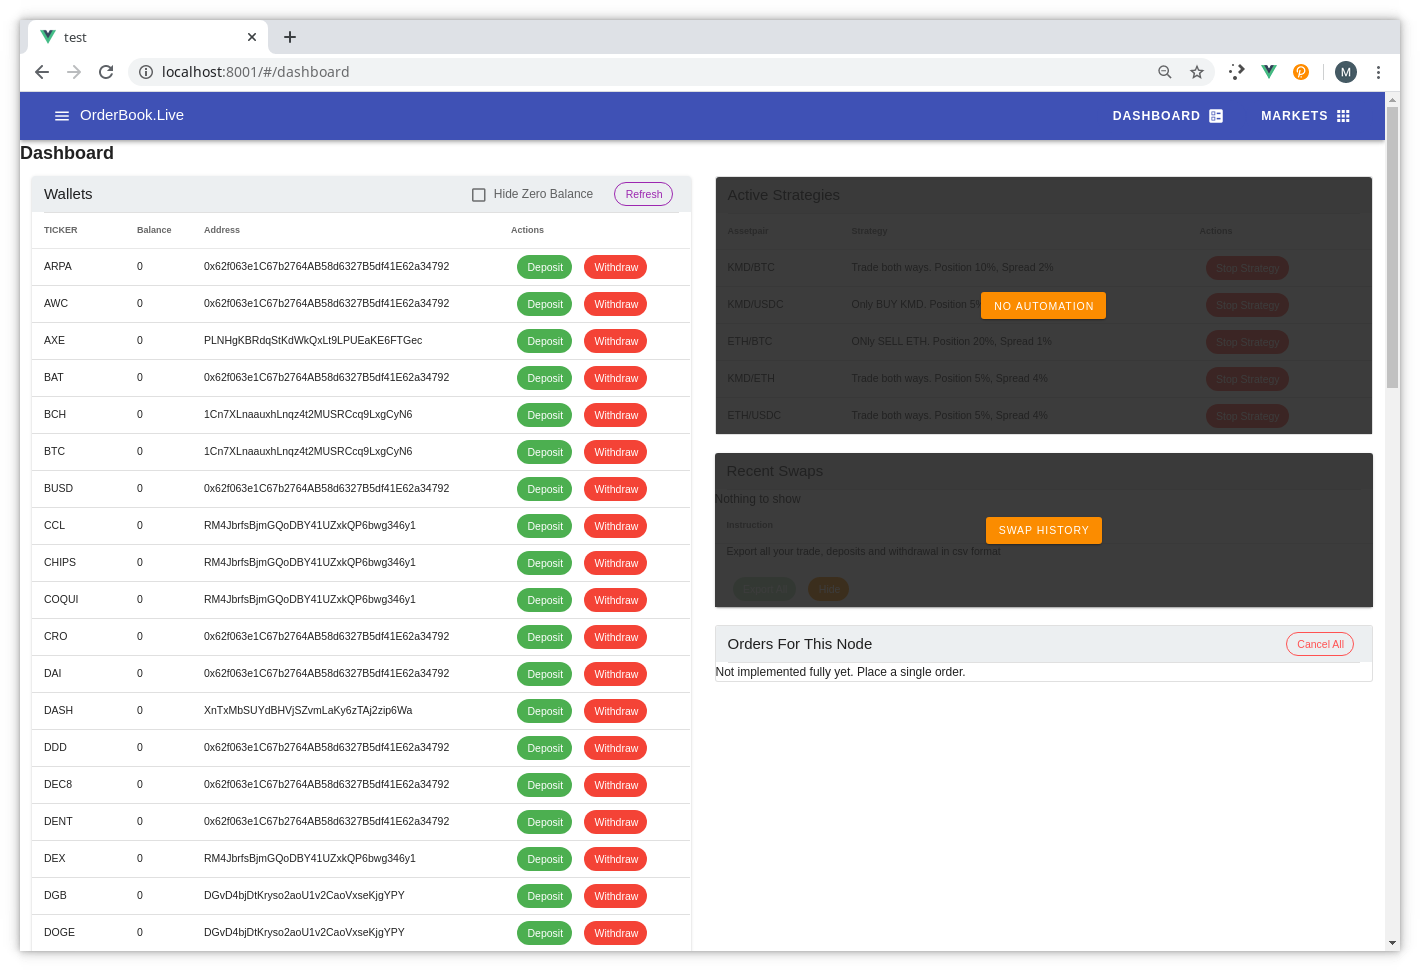Viewport: 1420px width, 971px height.
Task: Click the TICKER column header
Action: pos(61,230)
